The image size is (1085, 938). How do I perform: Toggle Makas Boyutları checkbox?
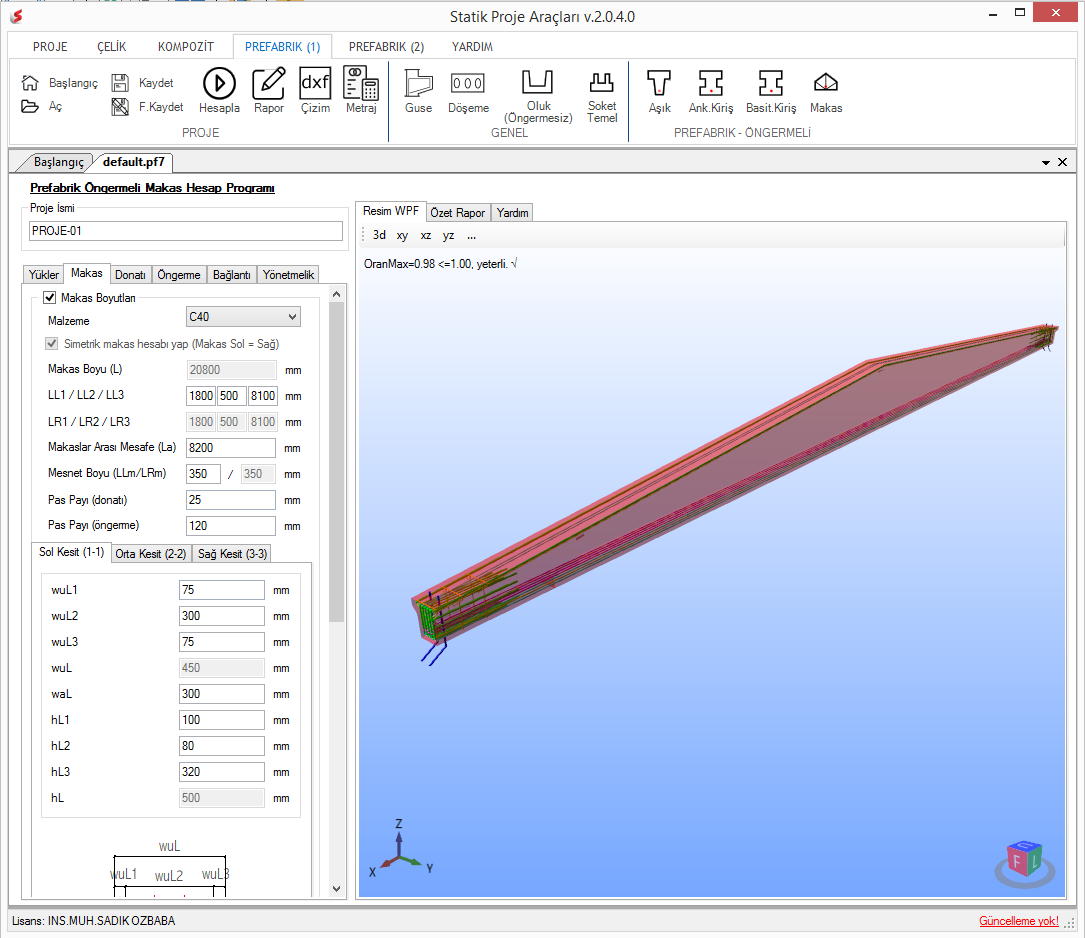pyautogui.click(x=49, y=297)
